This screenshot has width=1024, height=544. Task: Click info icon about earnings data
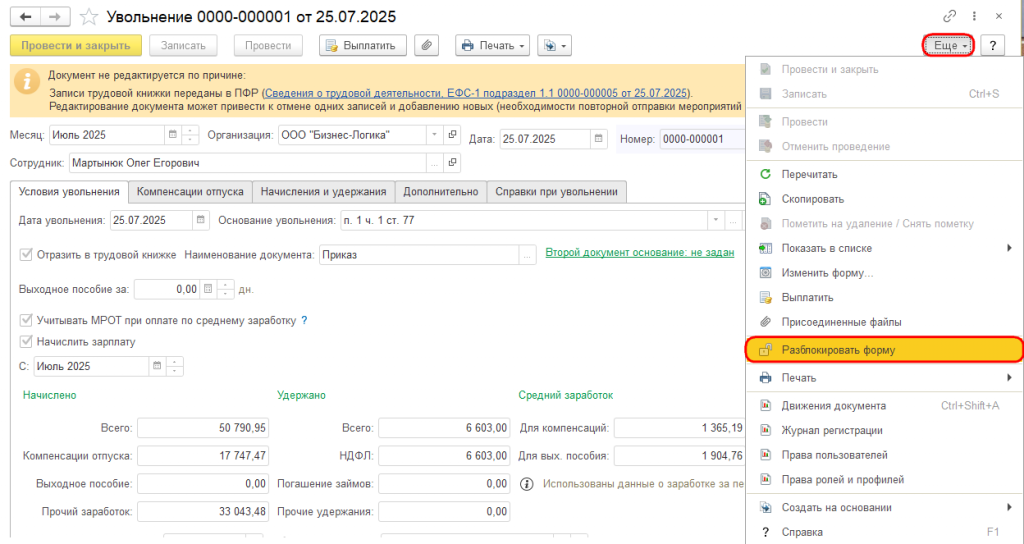coord(526,484)
